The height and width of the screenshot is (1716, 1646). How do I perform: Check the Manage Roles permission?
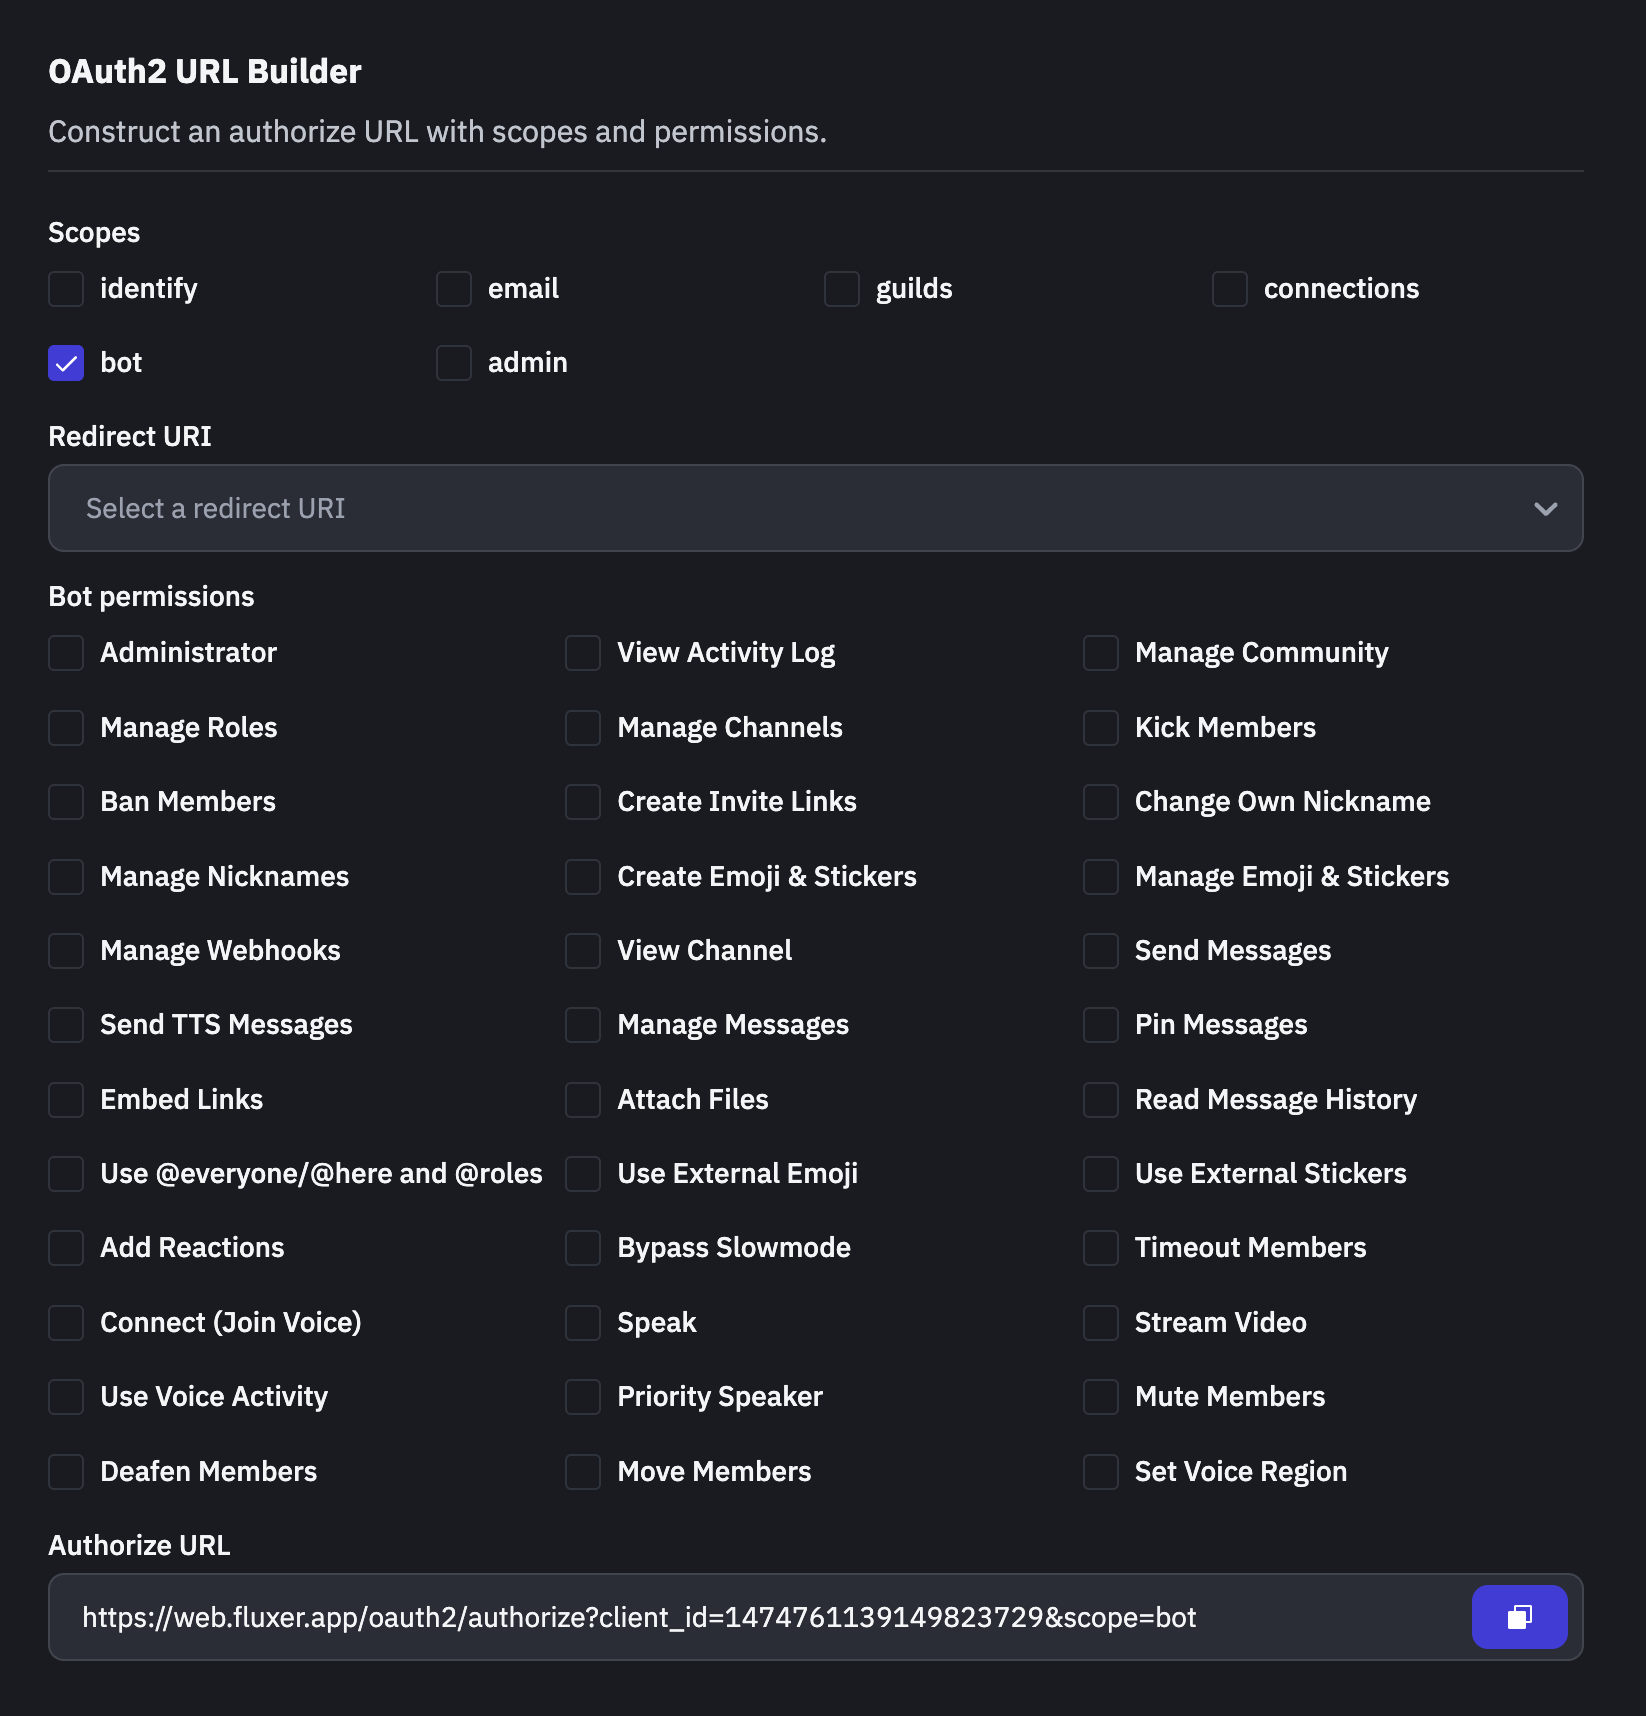(x=66, y=728)
